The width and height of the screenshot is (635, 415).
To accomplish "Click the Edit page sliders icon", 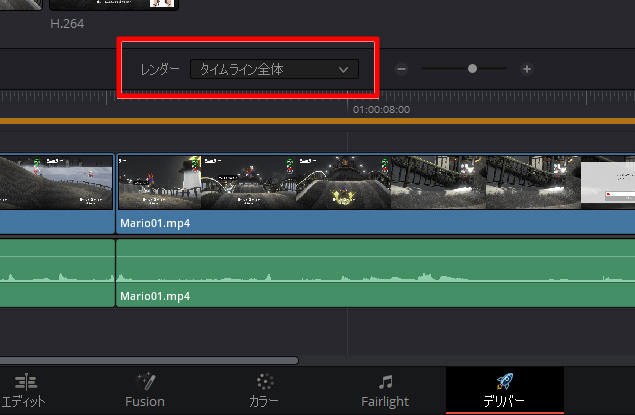I will click(27, 381).
